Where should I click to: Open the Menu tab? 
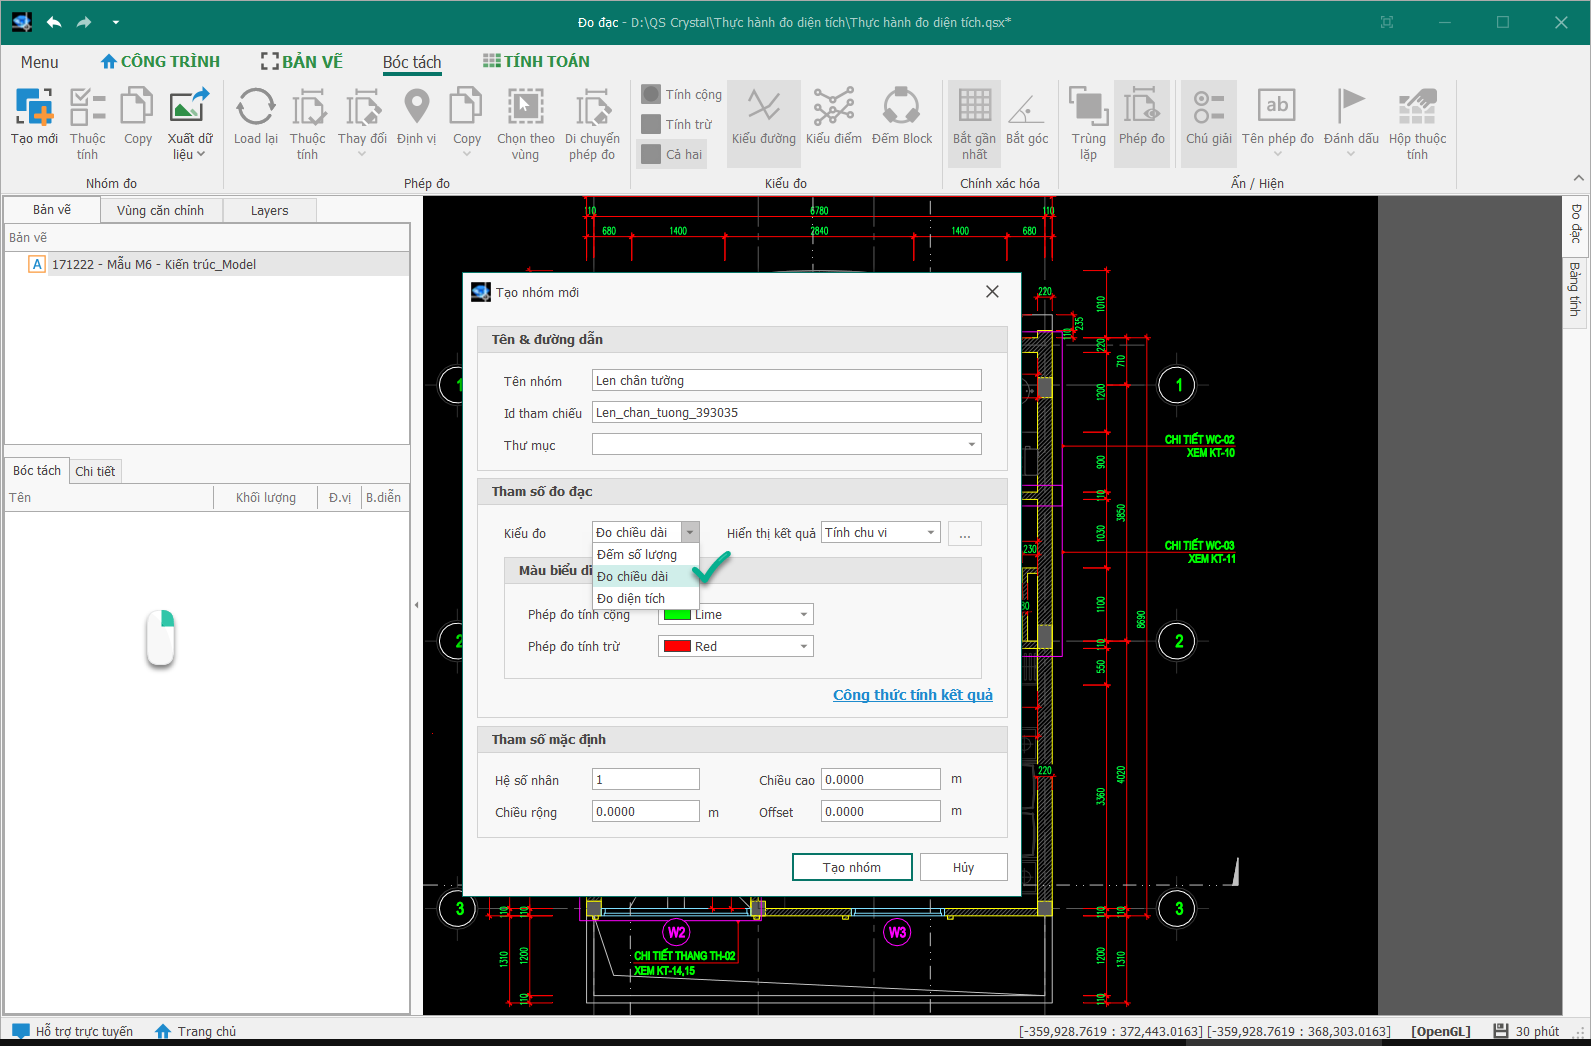(x=40, y=62)
